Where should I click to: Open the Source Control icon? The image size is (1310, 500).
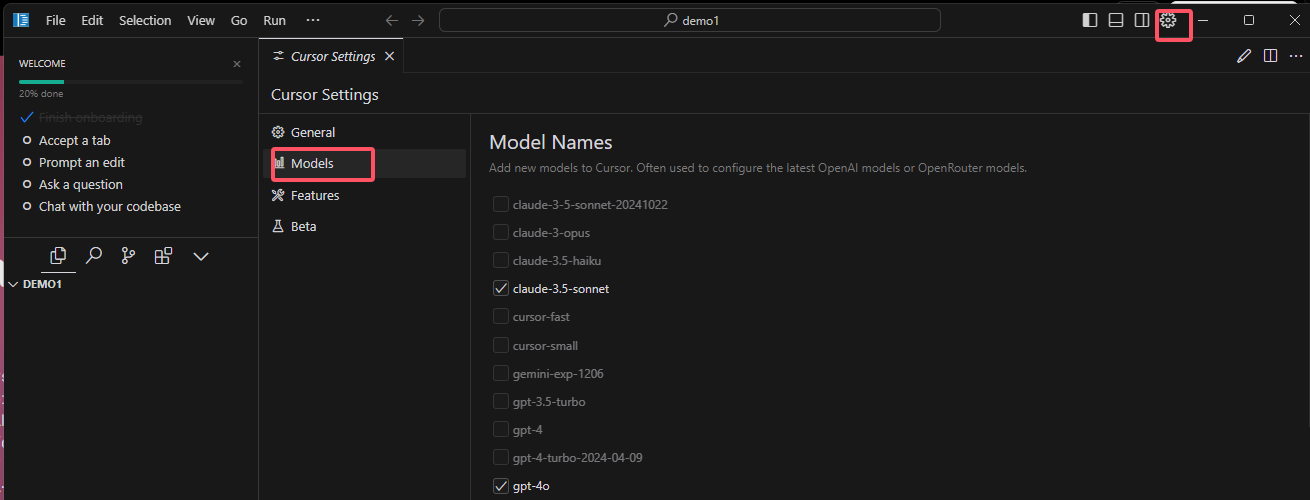(128, 256)
